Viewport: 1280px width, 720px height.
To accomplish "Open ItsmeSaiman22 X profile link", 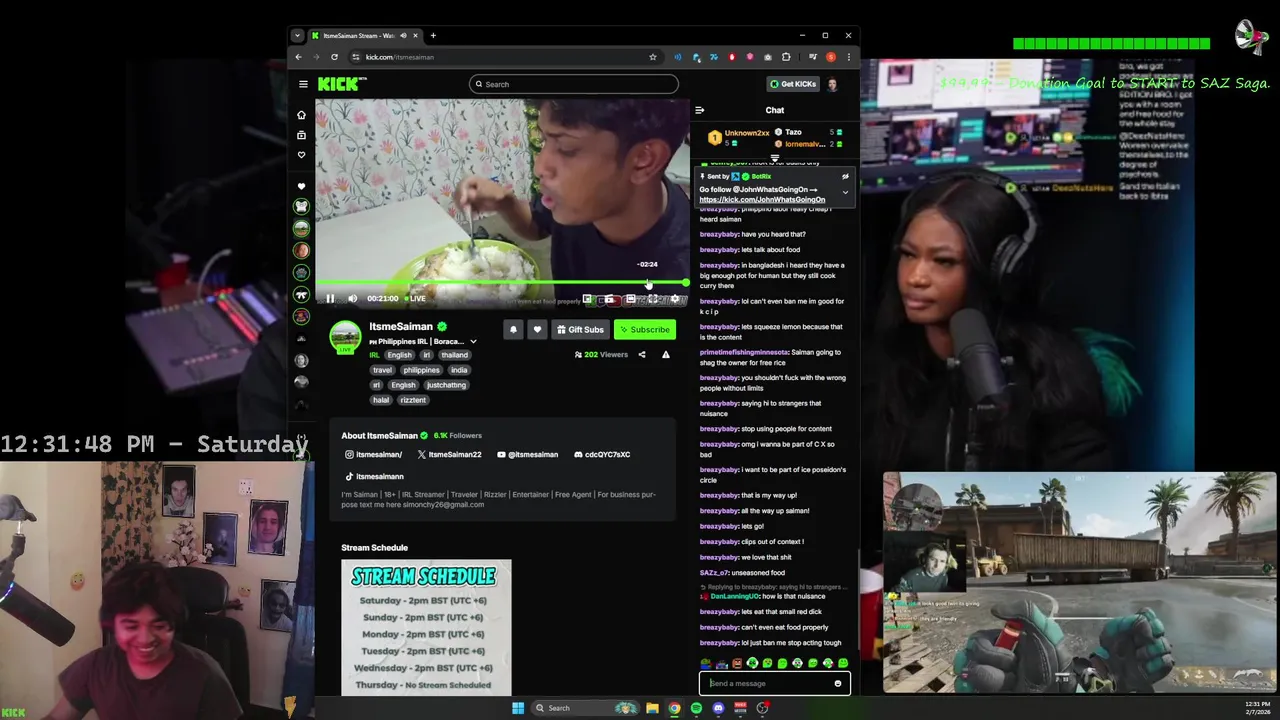I will tap(449, 454).
